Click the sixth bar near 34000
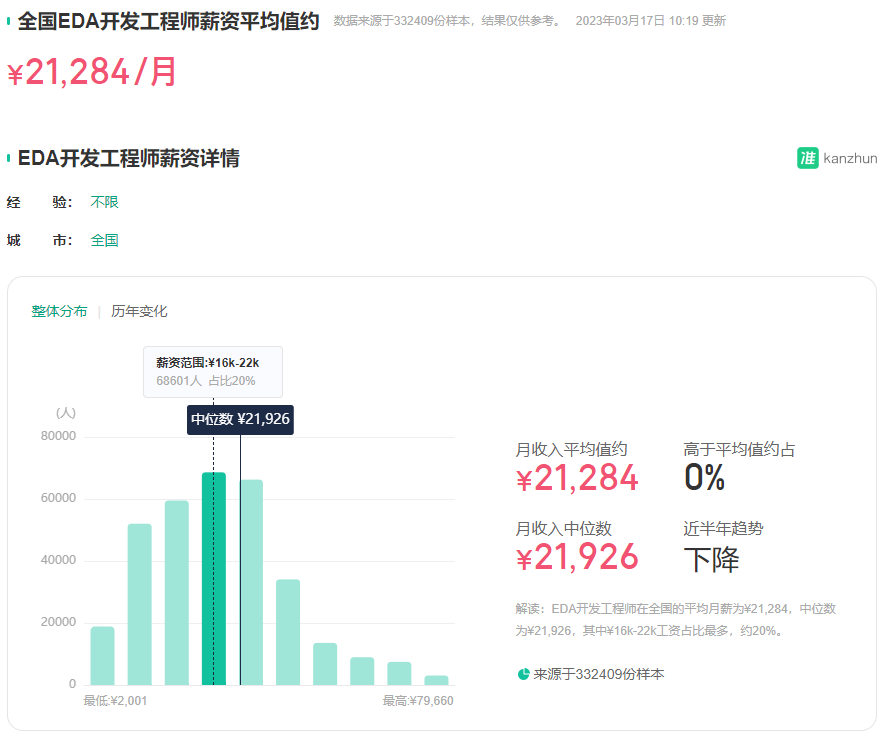Image resolution: width=892 pixels, height=736 pixels. point(288,632)
